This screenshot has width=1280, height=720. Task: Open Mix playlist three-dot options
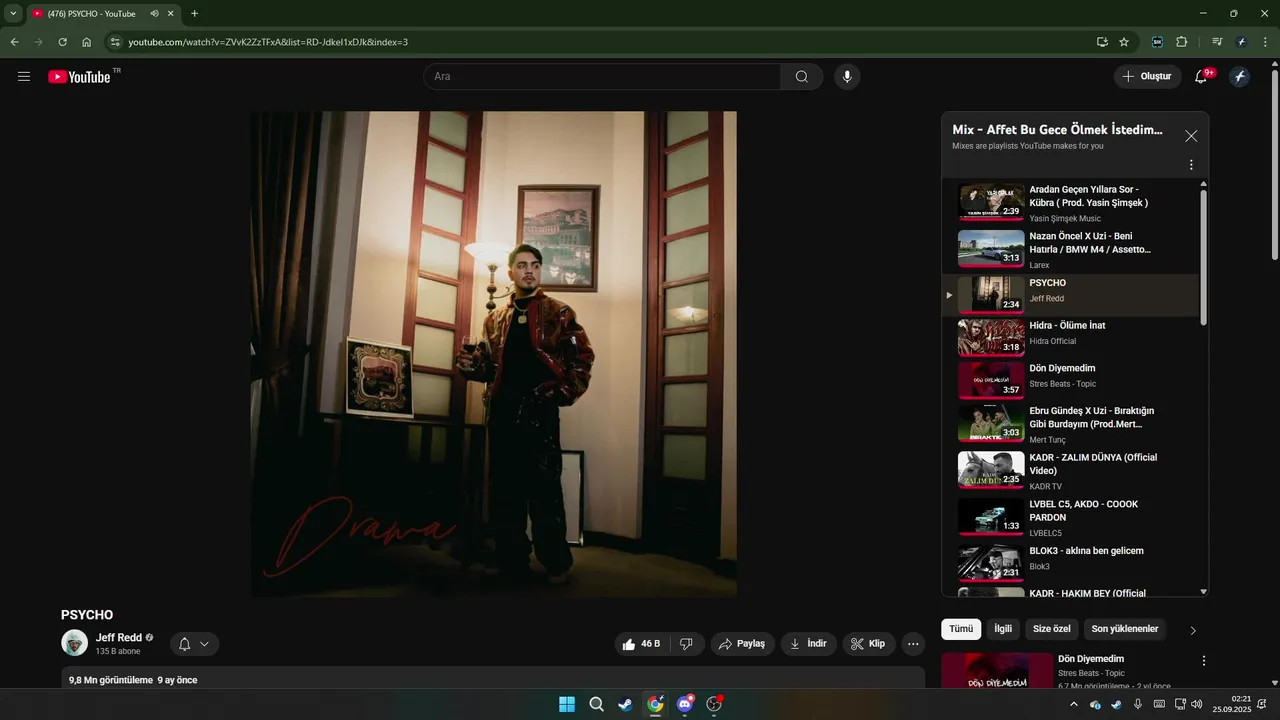point(1191,165)
